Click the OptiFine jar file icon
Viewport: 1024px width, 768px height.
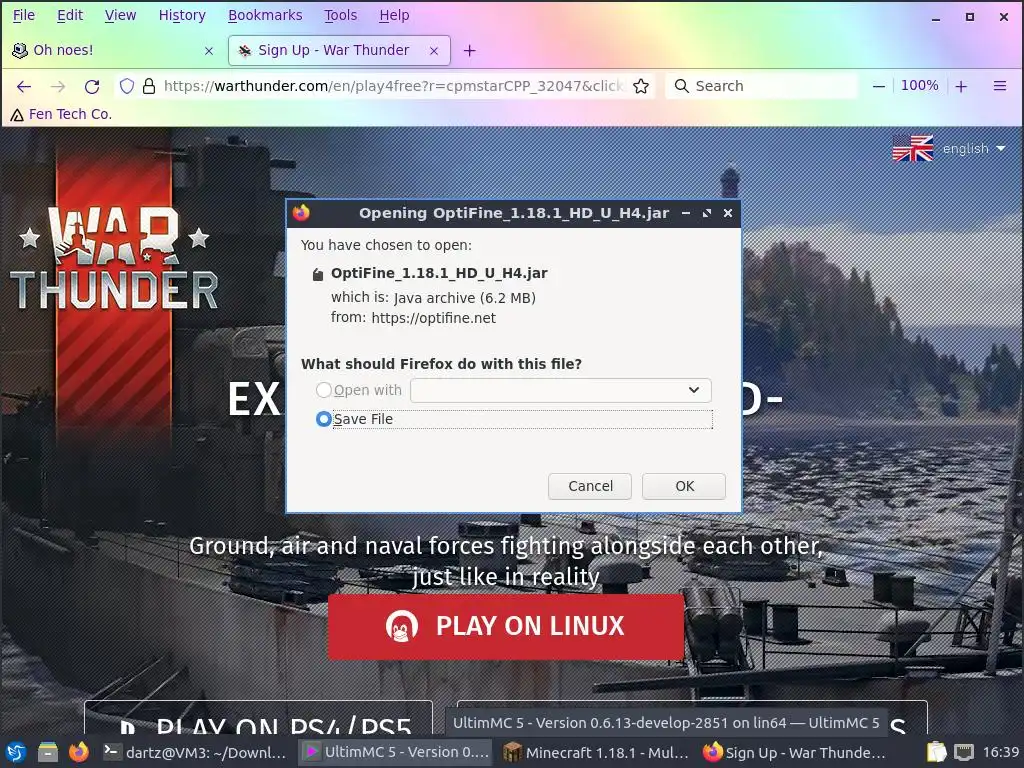click(x=317, y=274)
